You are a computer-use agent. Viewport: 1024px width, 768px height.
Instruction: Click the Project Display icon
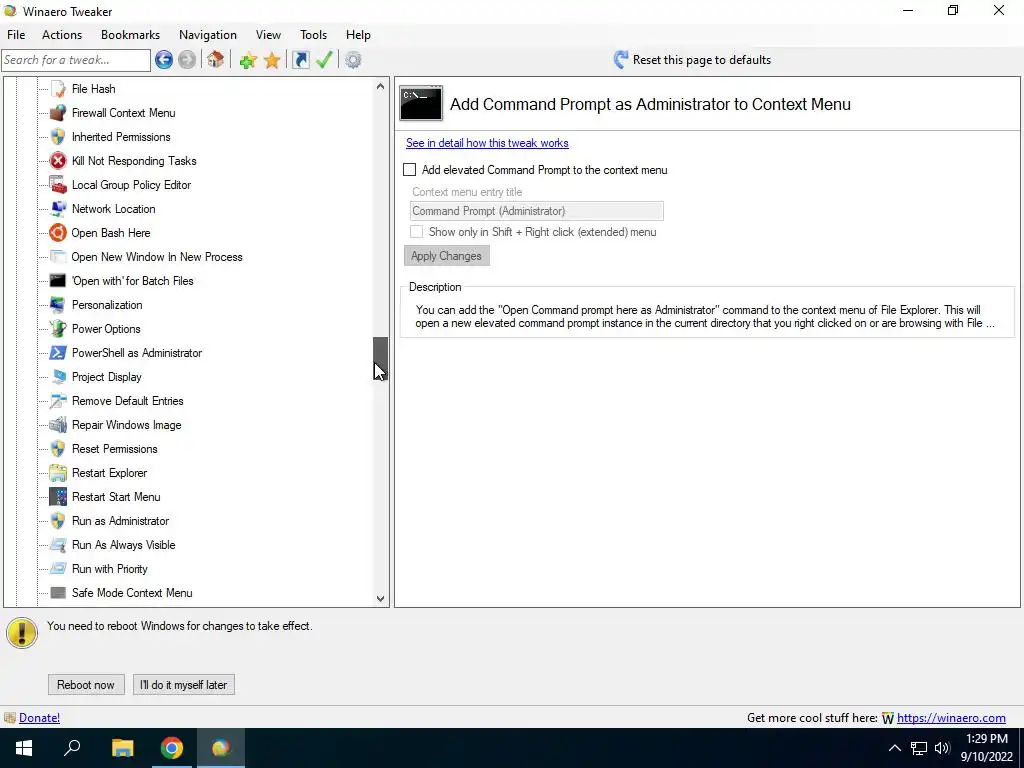click(x=58, y=377)
